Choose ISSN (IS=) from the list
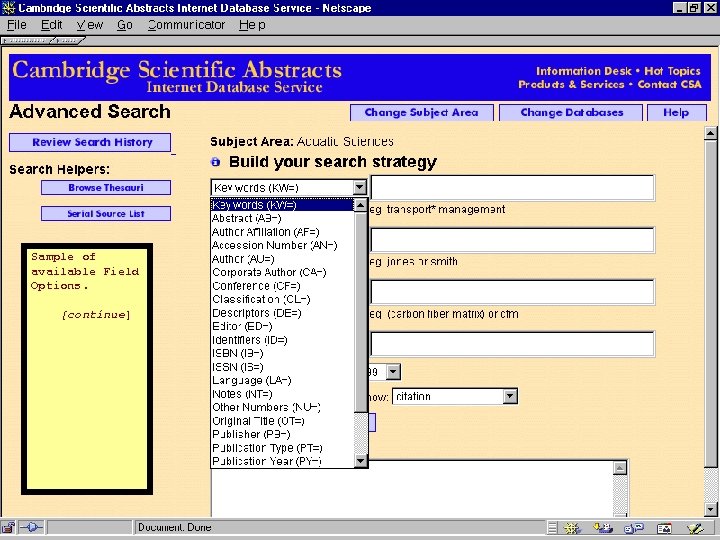The image size is (720, 540). pyautogui.click(x=282, y=367)
